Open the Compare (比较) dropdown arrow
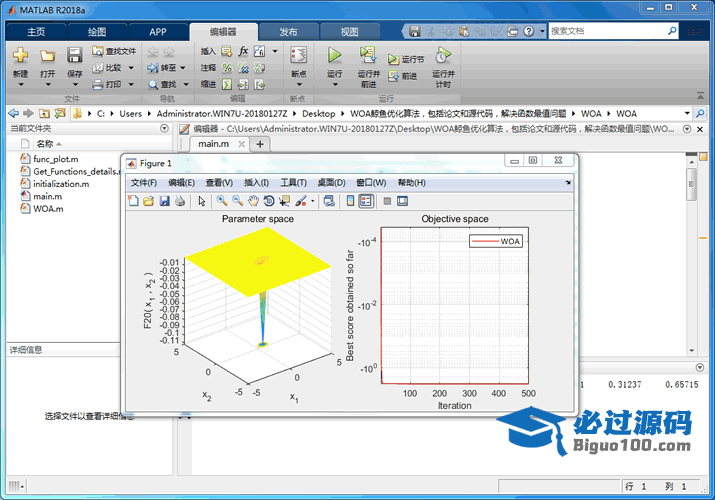Viewport: 715px width, 500px height. click(x=131, y=68)
